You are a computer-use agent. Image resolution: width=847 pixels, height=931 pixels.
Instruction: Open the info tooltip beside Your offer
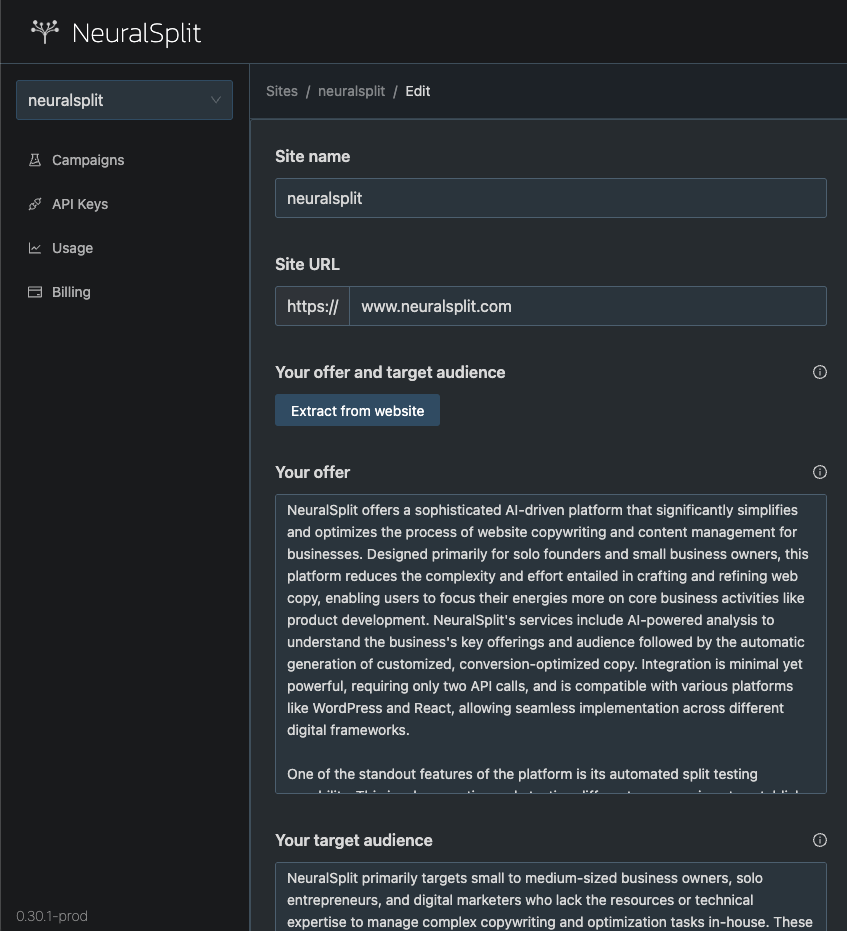point(819,472)
